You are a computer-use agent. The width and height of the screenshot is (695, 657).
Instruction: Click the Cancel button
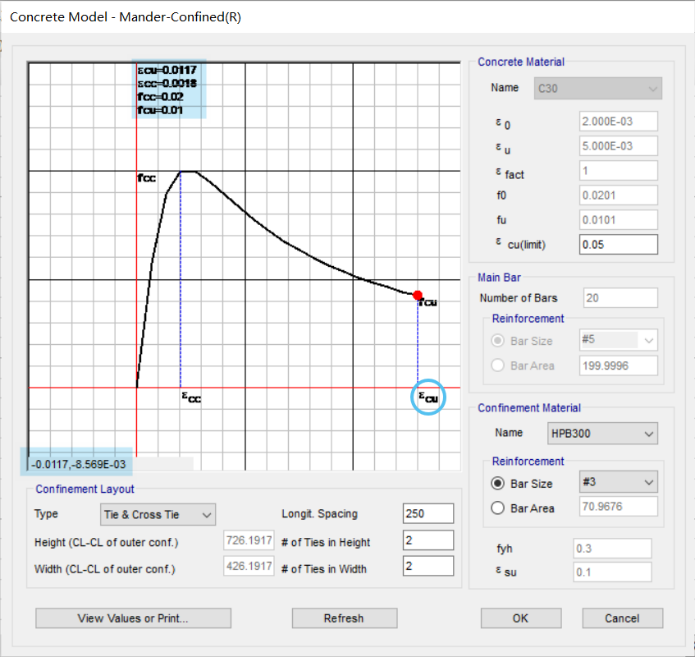pos(622,618)
